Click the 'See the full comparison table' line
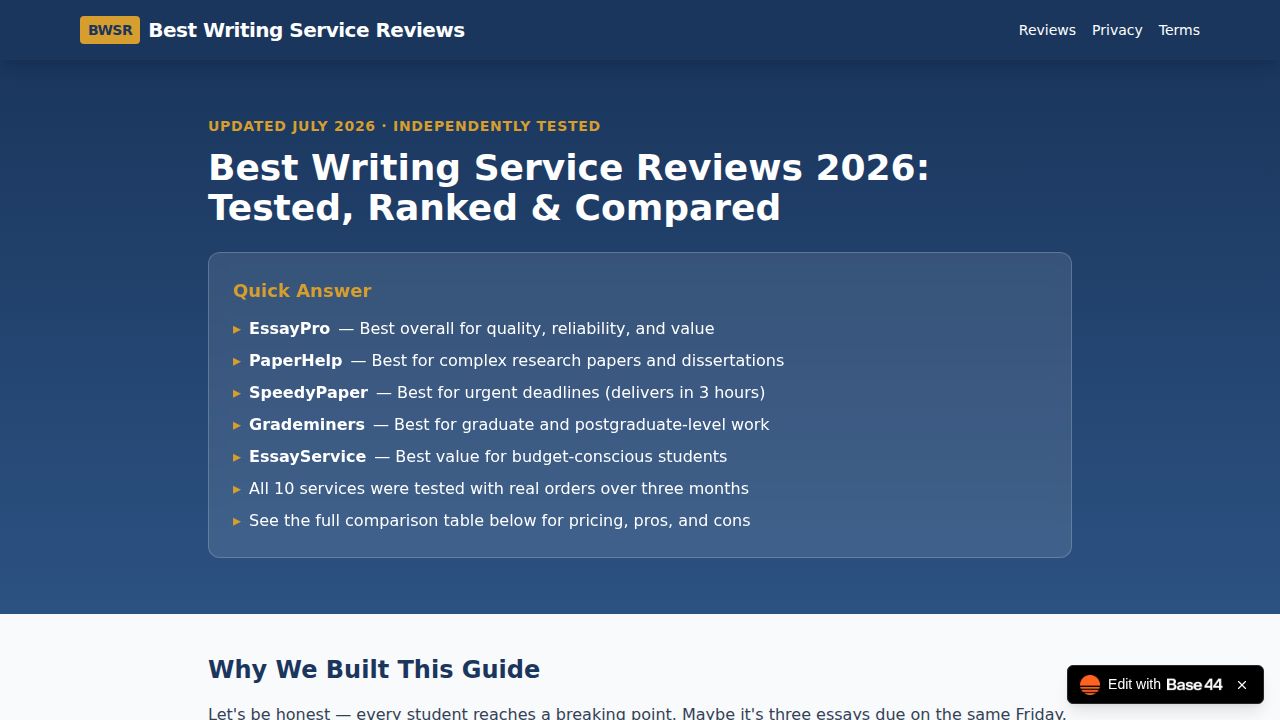This screenshot has height=720, width=1280. [500, 520]
